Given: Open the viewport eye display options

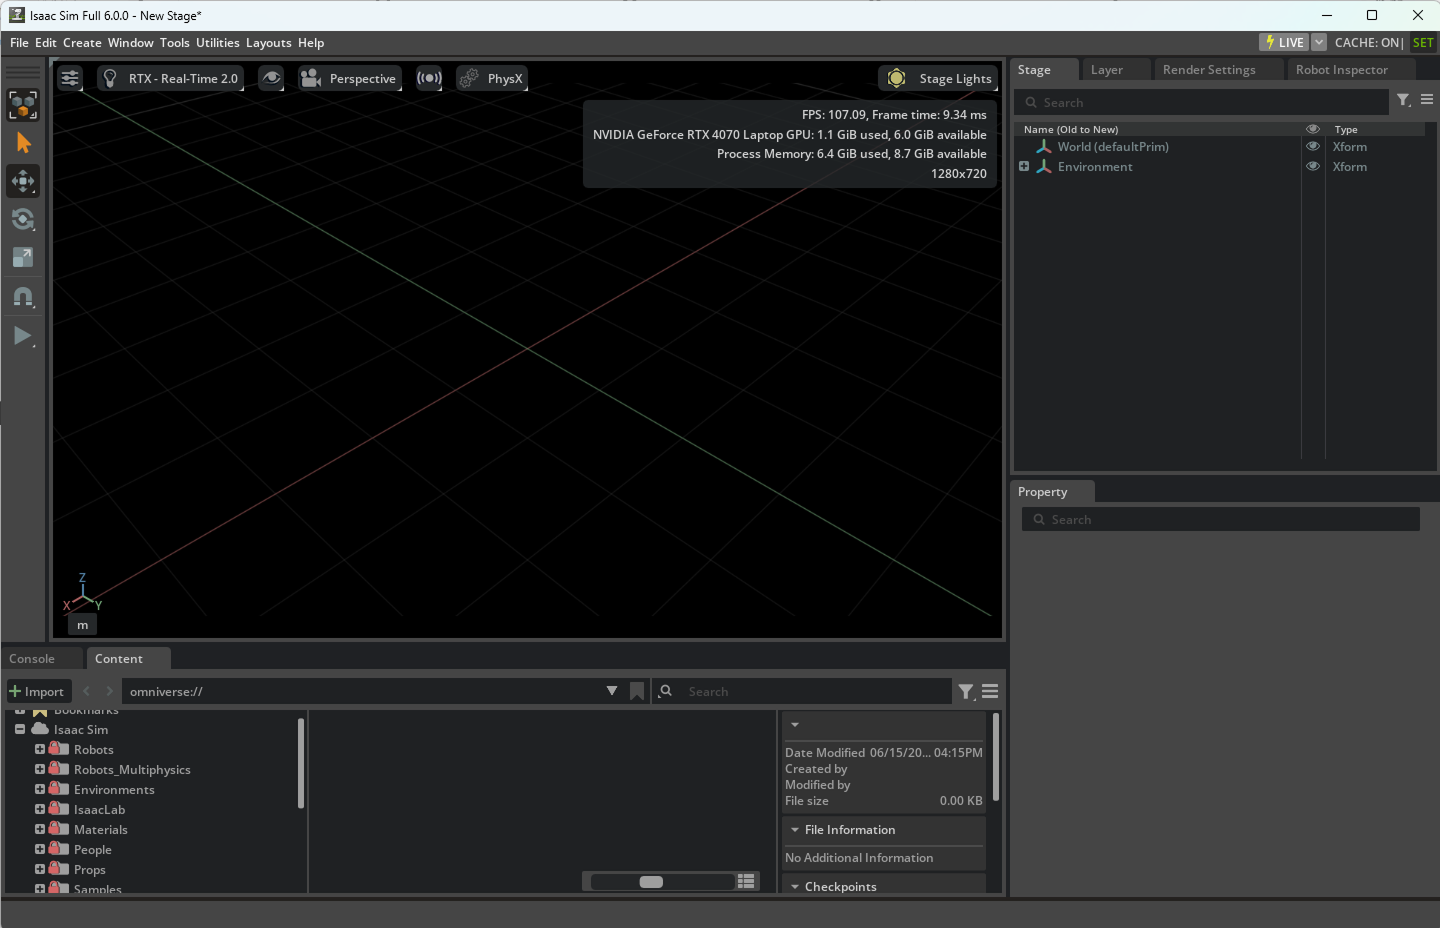Looking at the screenshot, I should [271, 78].
